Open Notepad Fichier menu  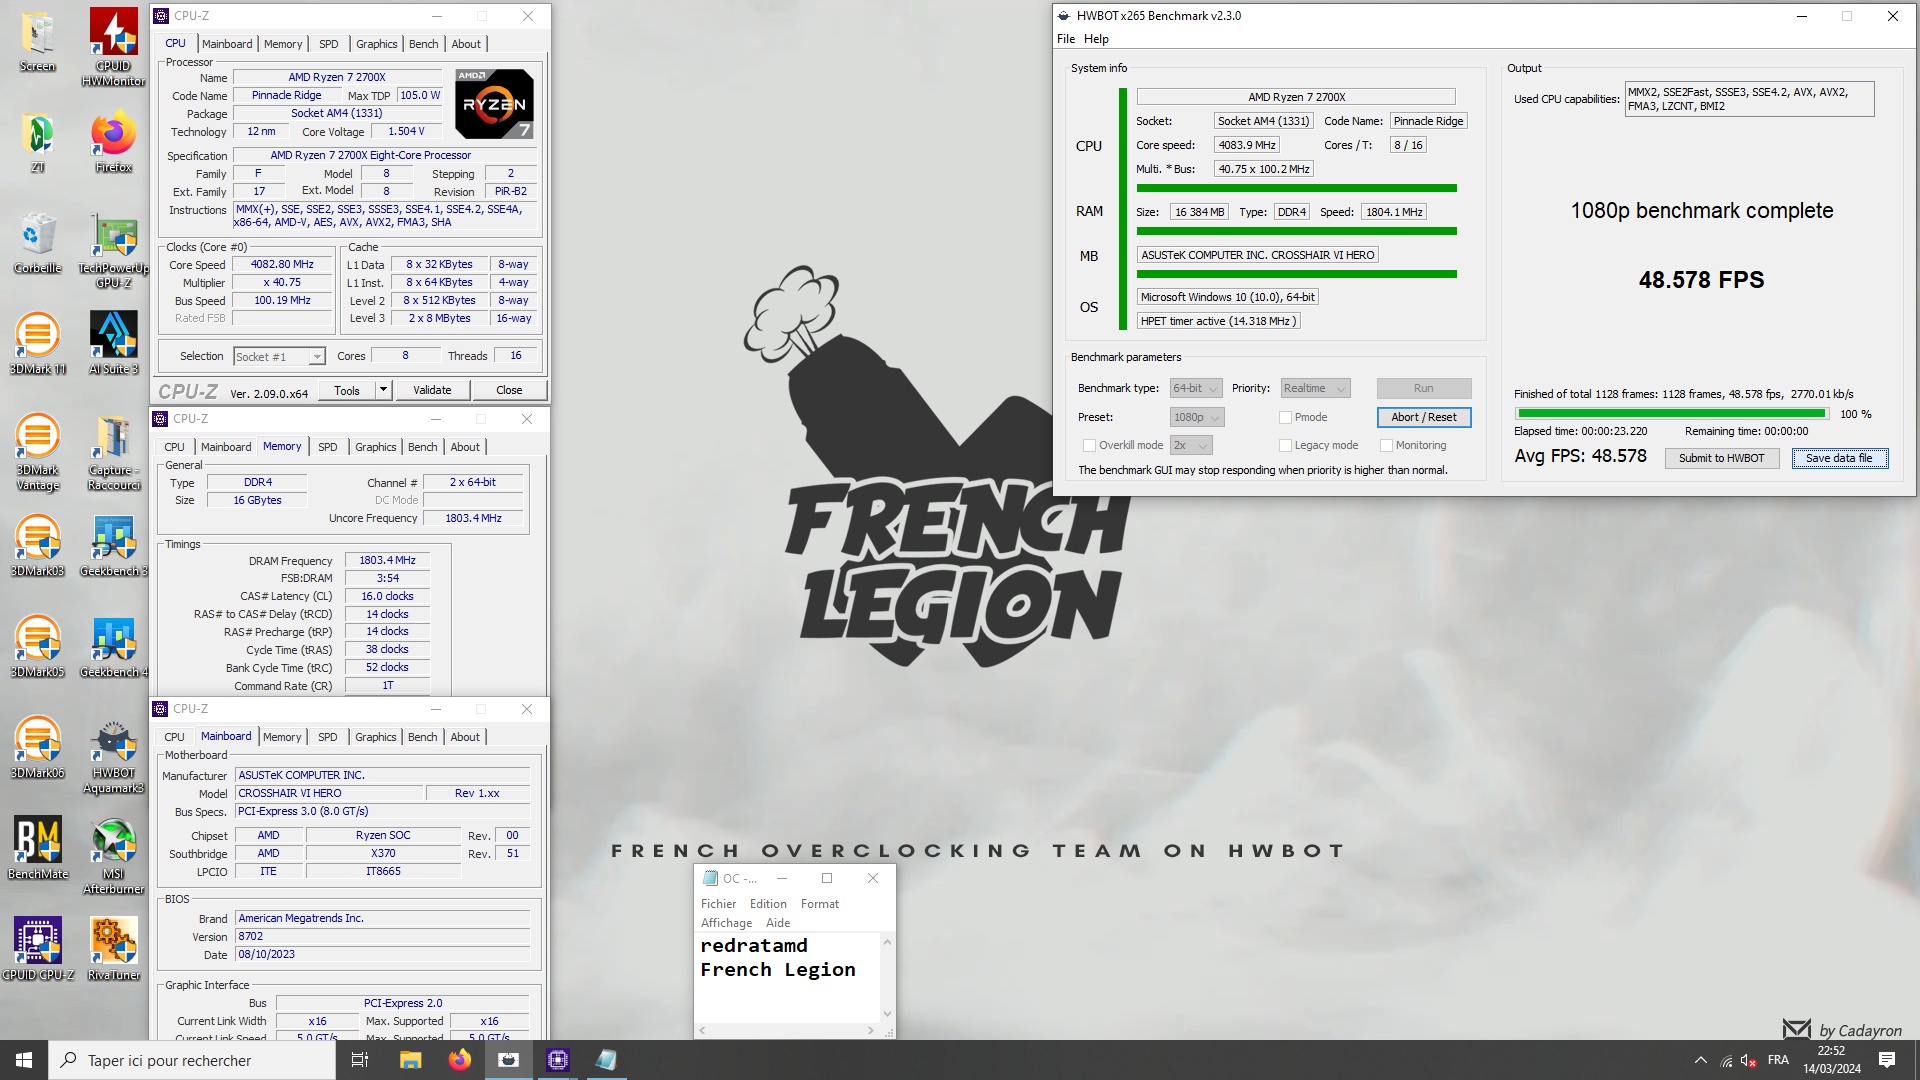(718, 904)
